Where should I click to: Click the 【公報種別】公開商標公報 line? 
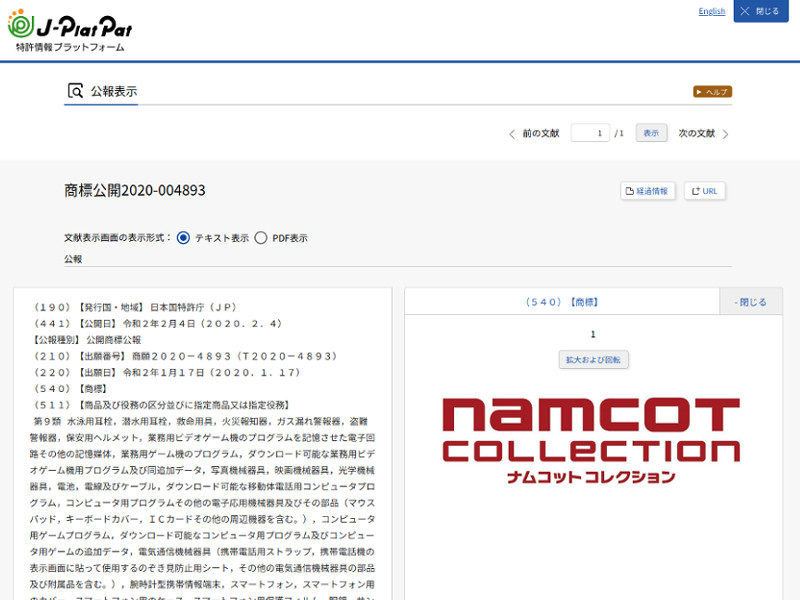coord(86,340)
